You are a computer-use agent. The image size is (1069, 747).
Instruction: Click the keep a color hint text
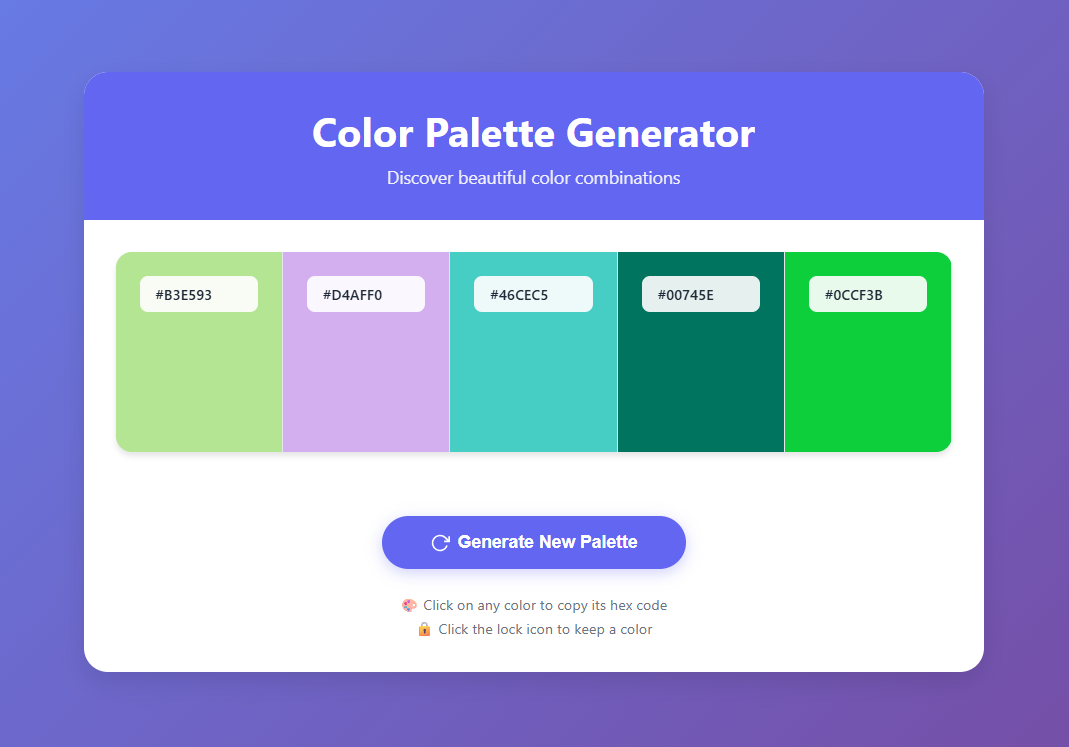(544, 629)
